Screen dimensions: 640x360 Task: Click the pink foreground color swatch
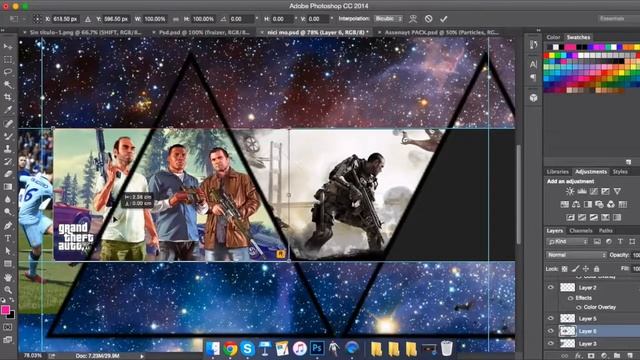[5, 310]
